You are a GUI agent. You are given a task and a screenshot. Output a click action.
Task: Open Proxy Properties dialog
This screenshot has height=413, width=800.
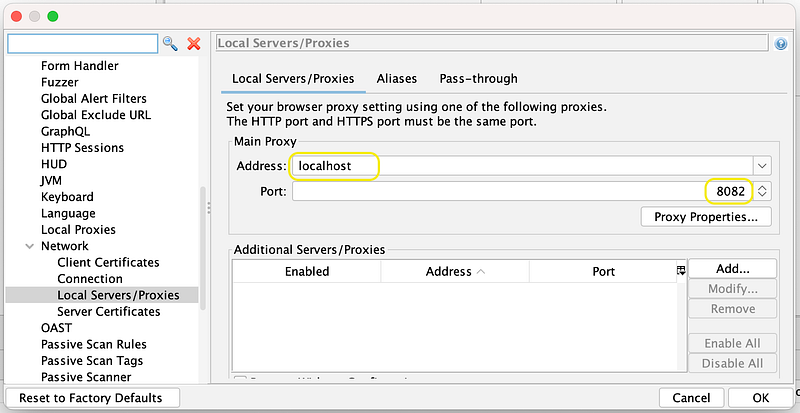[706, 217]
